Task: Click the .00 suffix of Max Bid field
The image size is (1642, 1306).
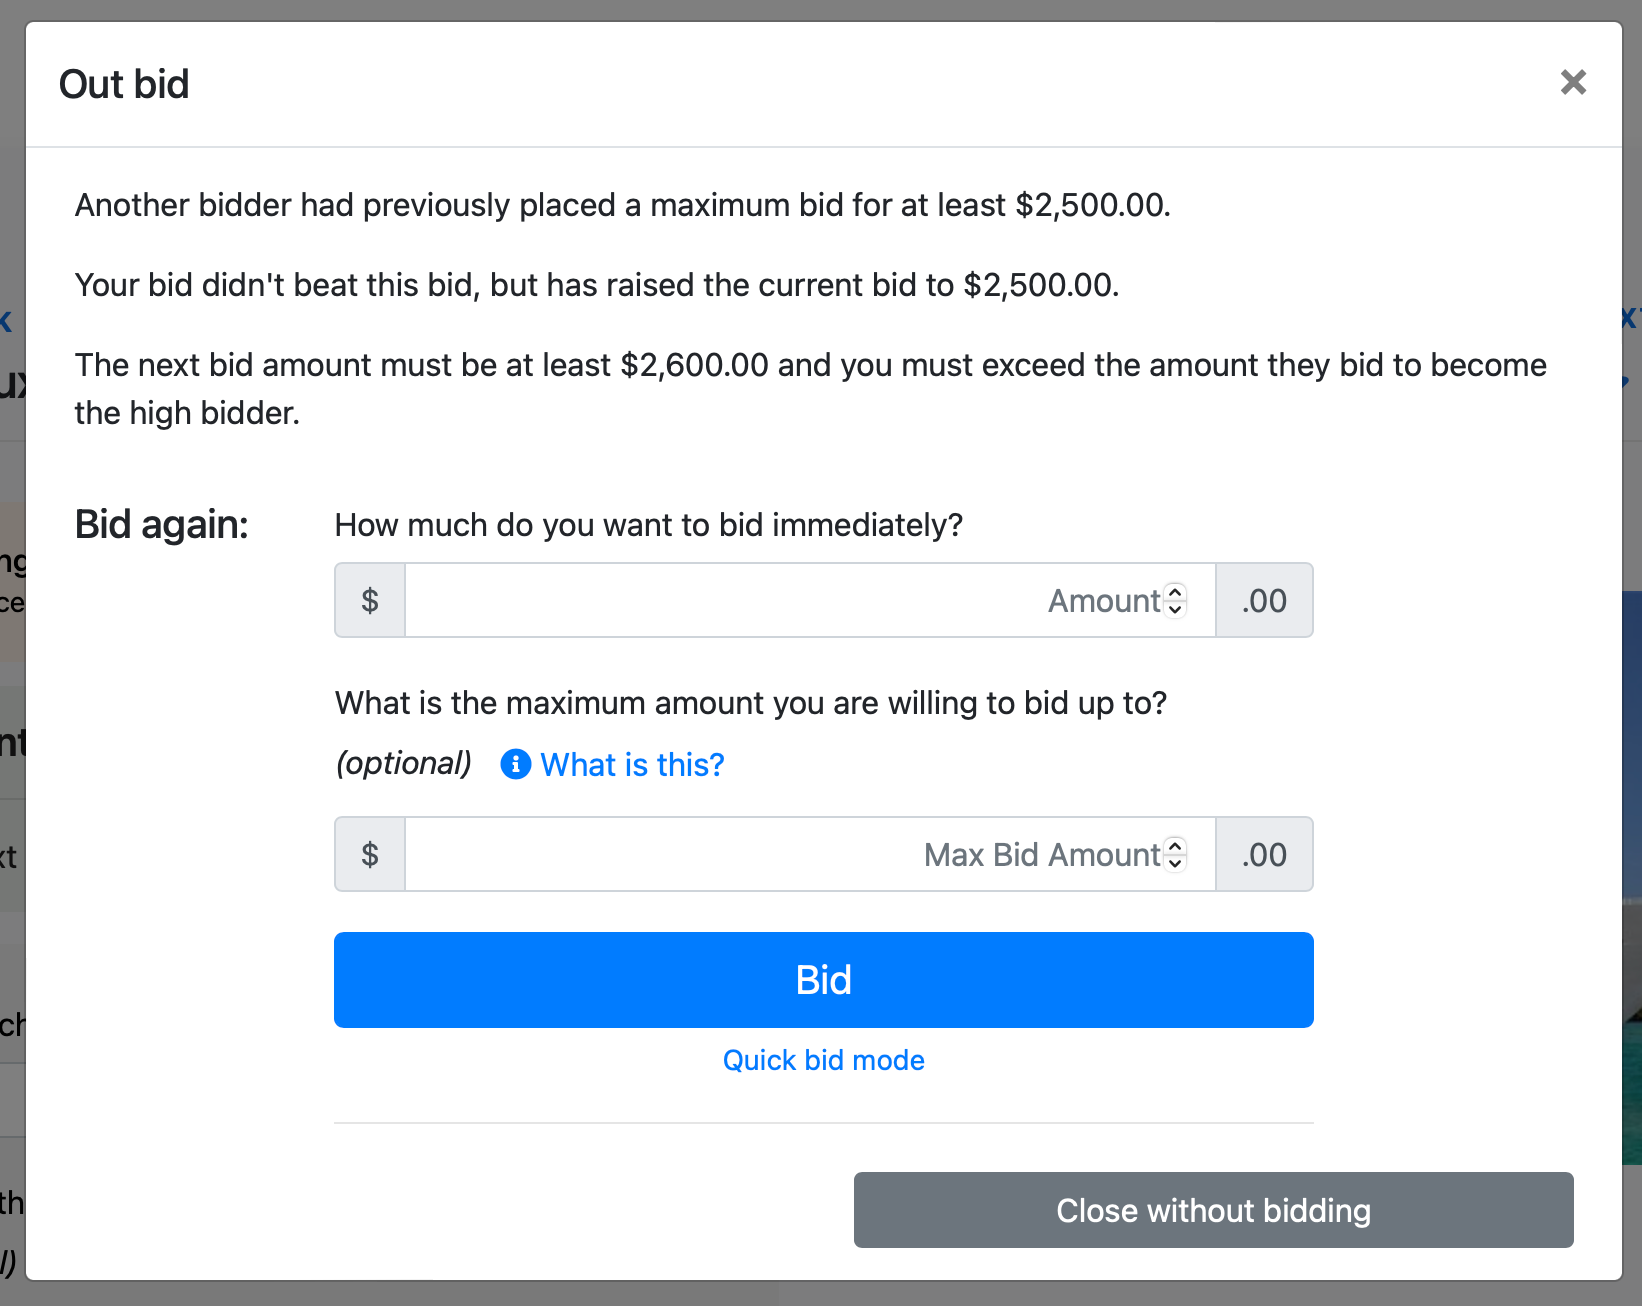Action: tap(1264, 854)
